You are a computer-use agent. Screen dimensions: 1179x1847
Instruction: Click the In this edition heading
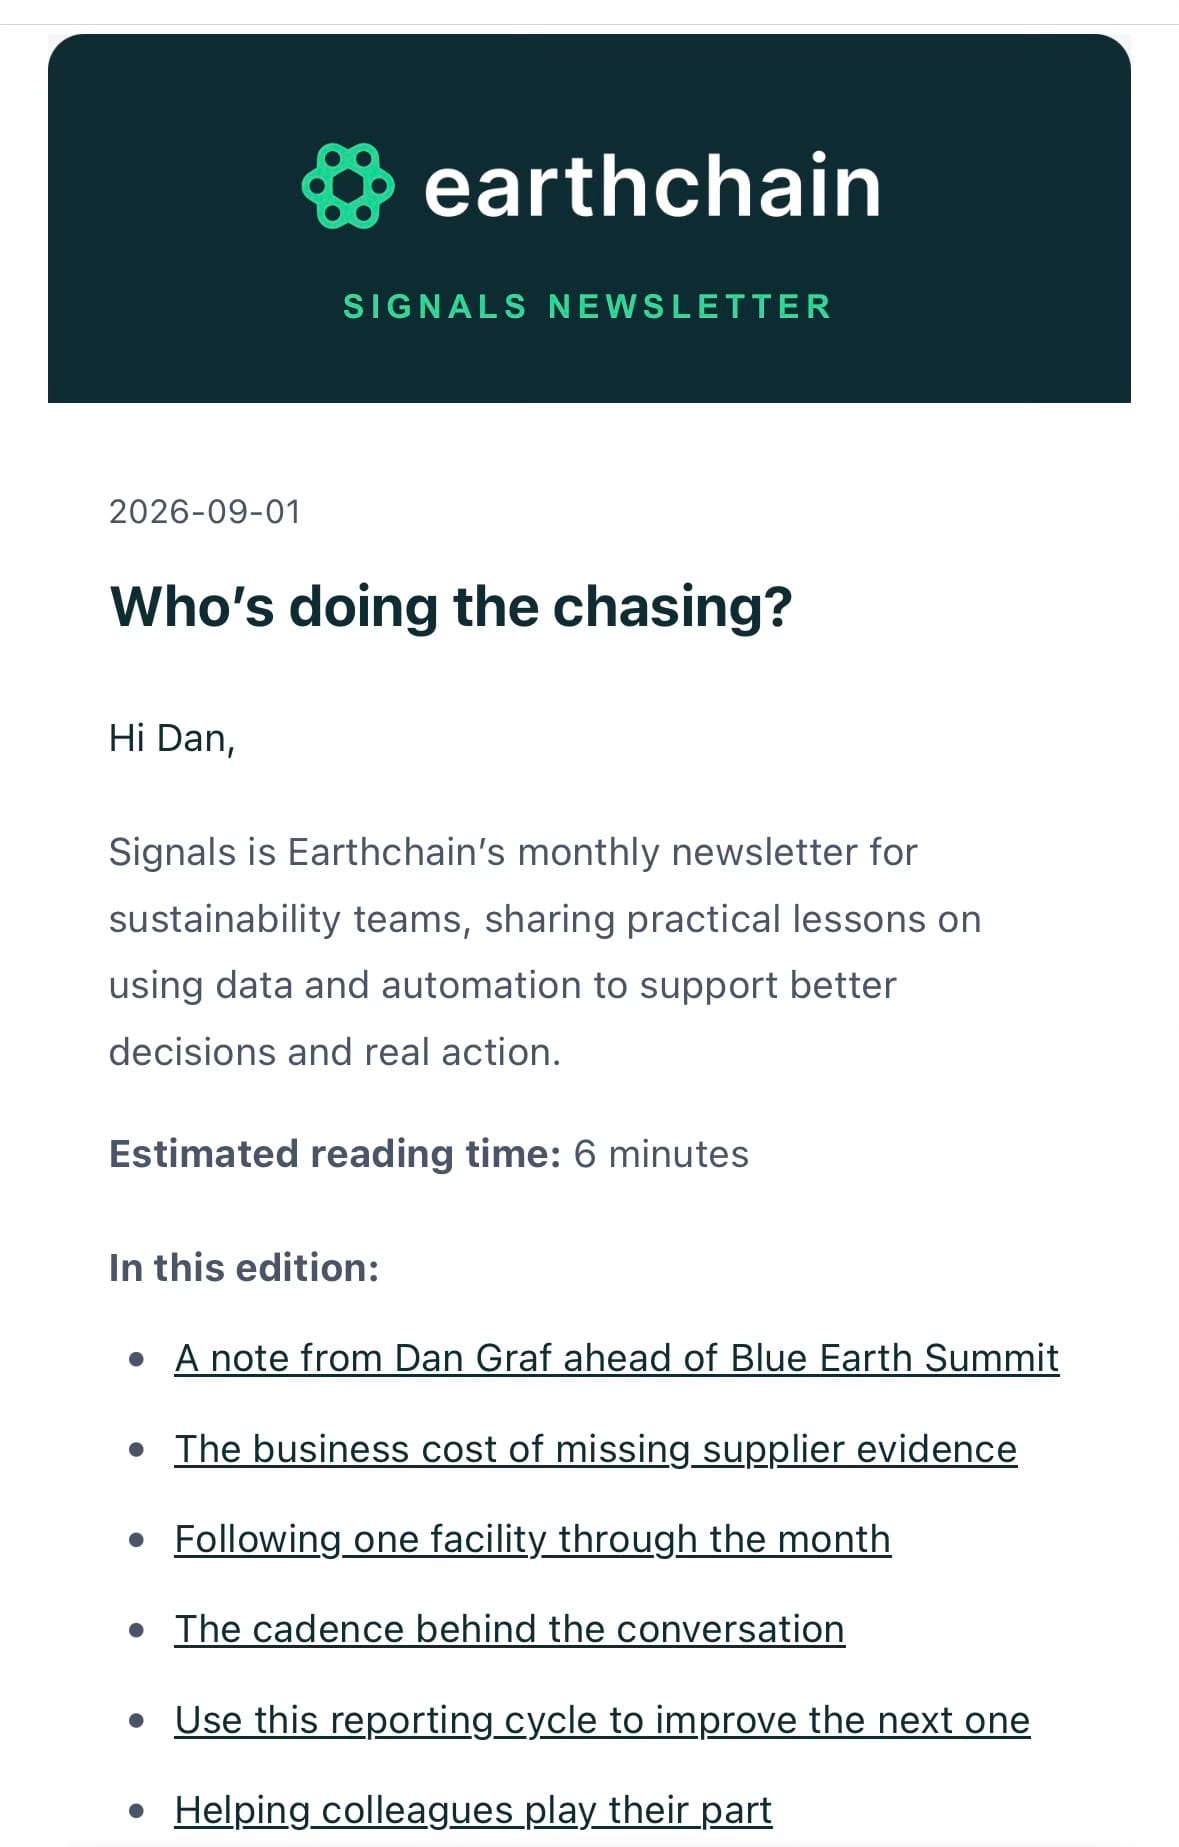(244, 1268)
